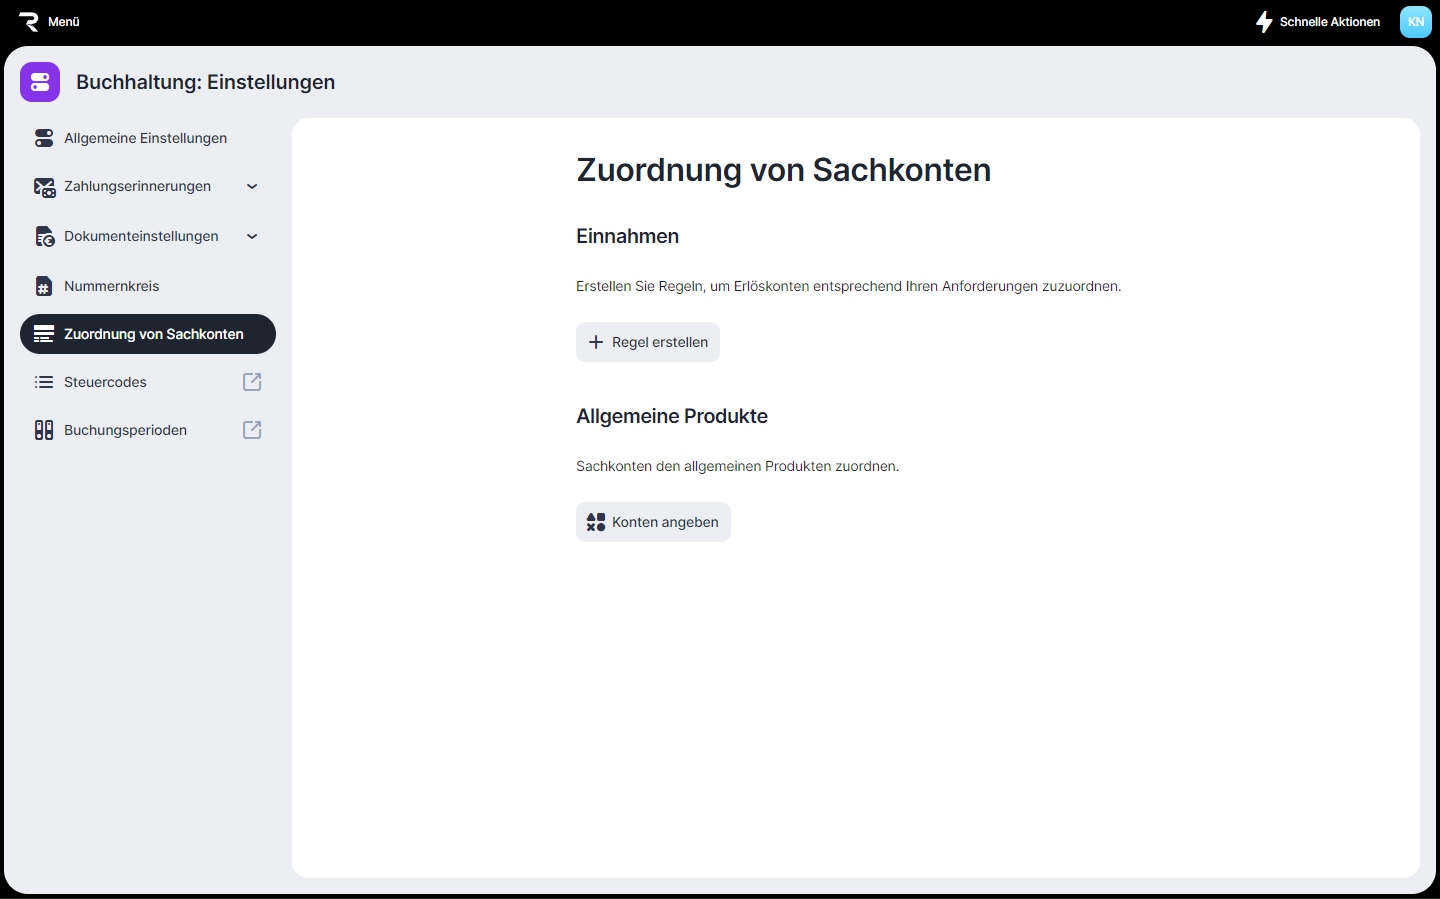Click the Zahlungserinnerungen envelope icon

point(44,187)
